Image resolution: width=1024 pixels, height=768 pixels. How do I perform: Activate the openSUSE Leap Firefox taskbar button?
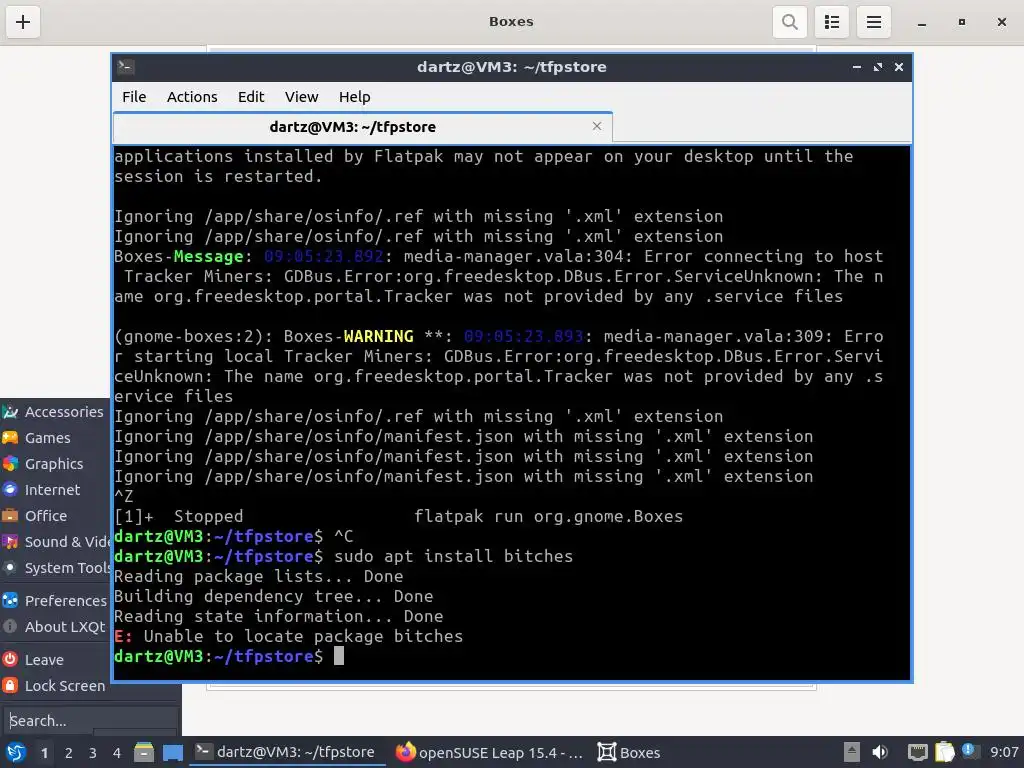(489, 752)
